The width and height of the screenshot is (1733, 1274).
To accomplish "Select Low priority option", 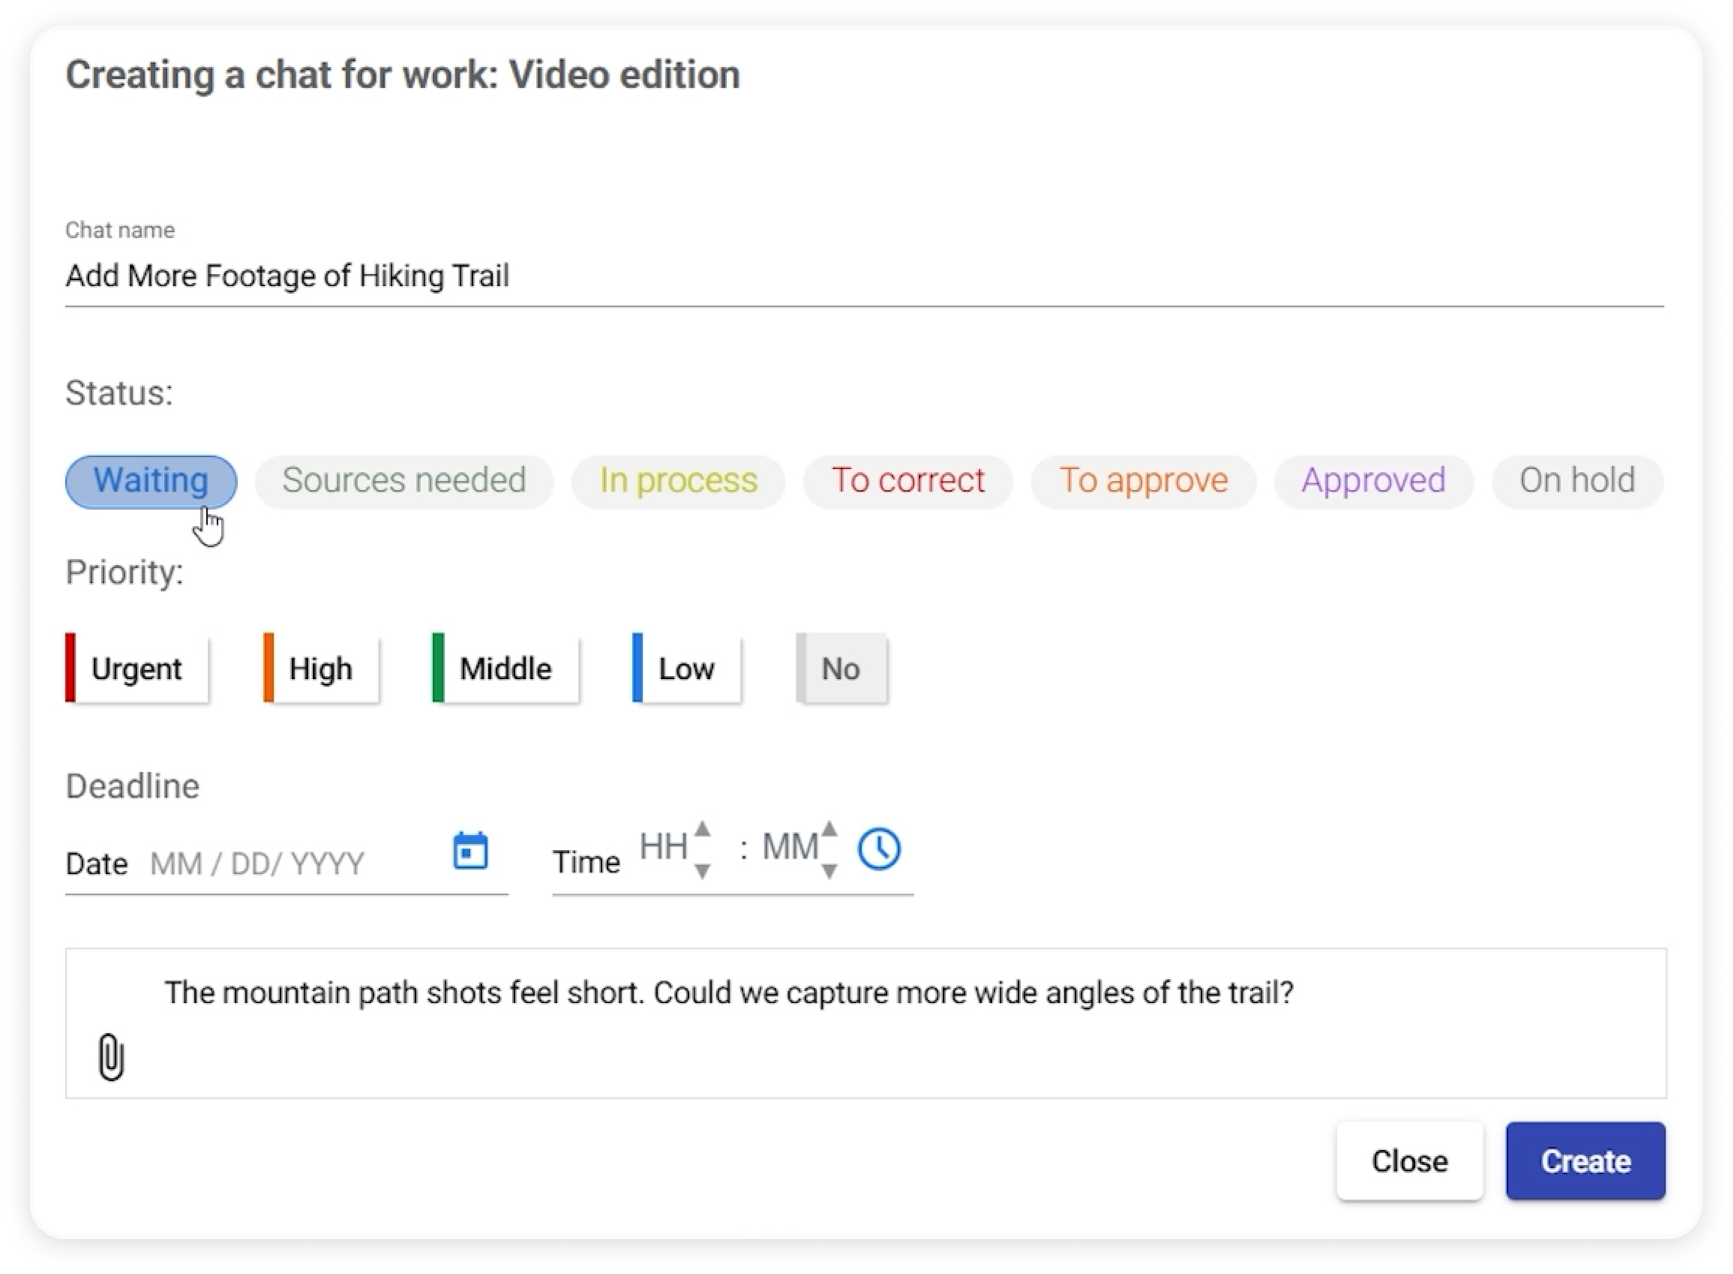I will tap(687, 668).
